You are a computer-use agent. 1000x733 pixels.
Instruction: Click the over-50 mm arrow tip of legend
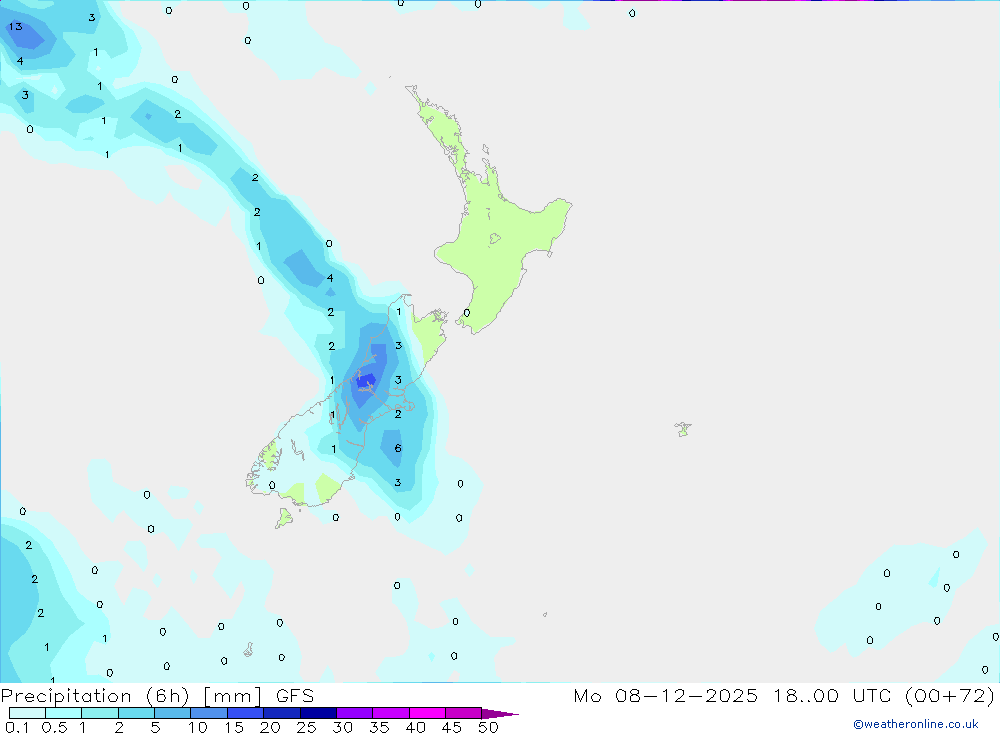[x=499, y=713]
